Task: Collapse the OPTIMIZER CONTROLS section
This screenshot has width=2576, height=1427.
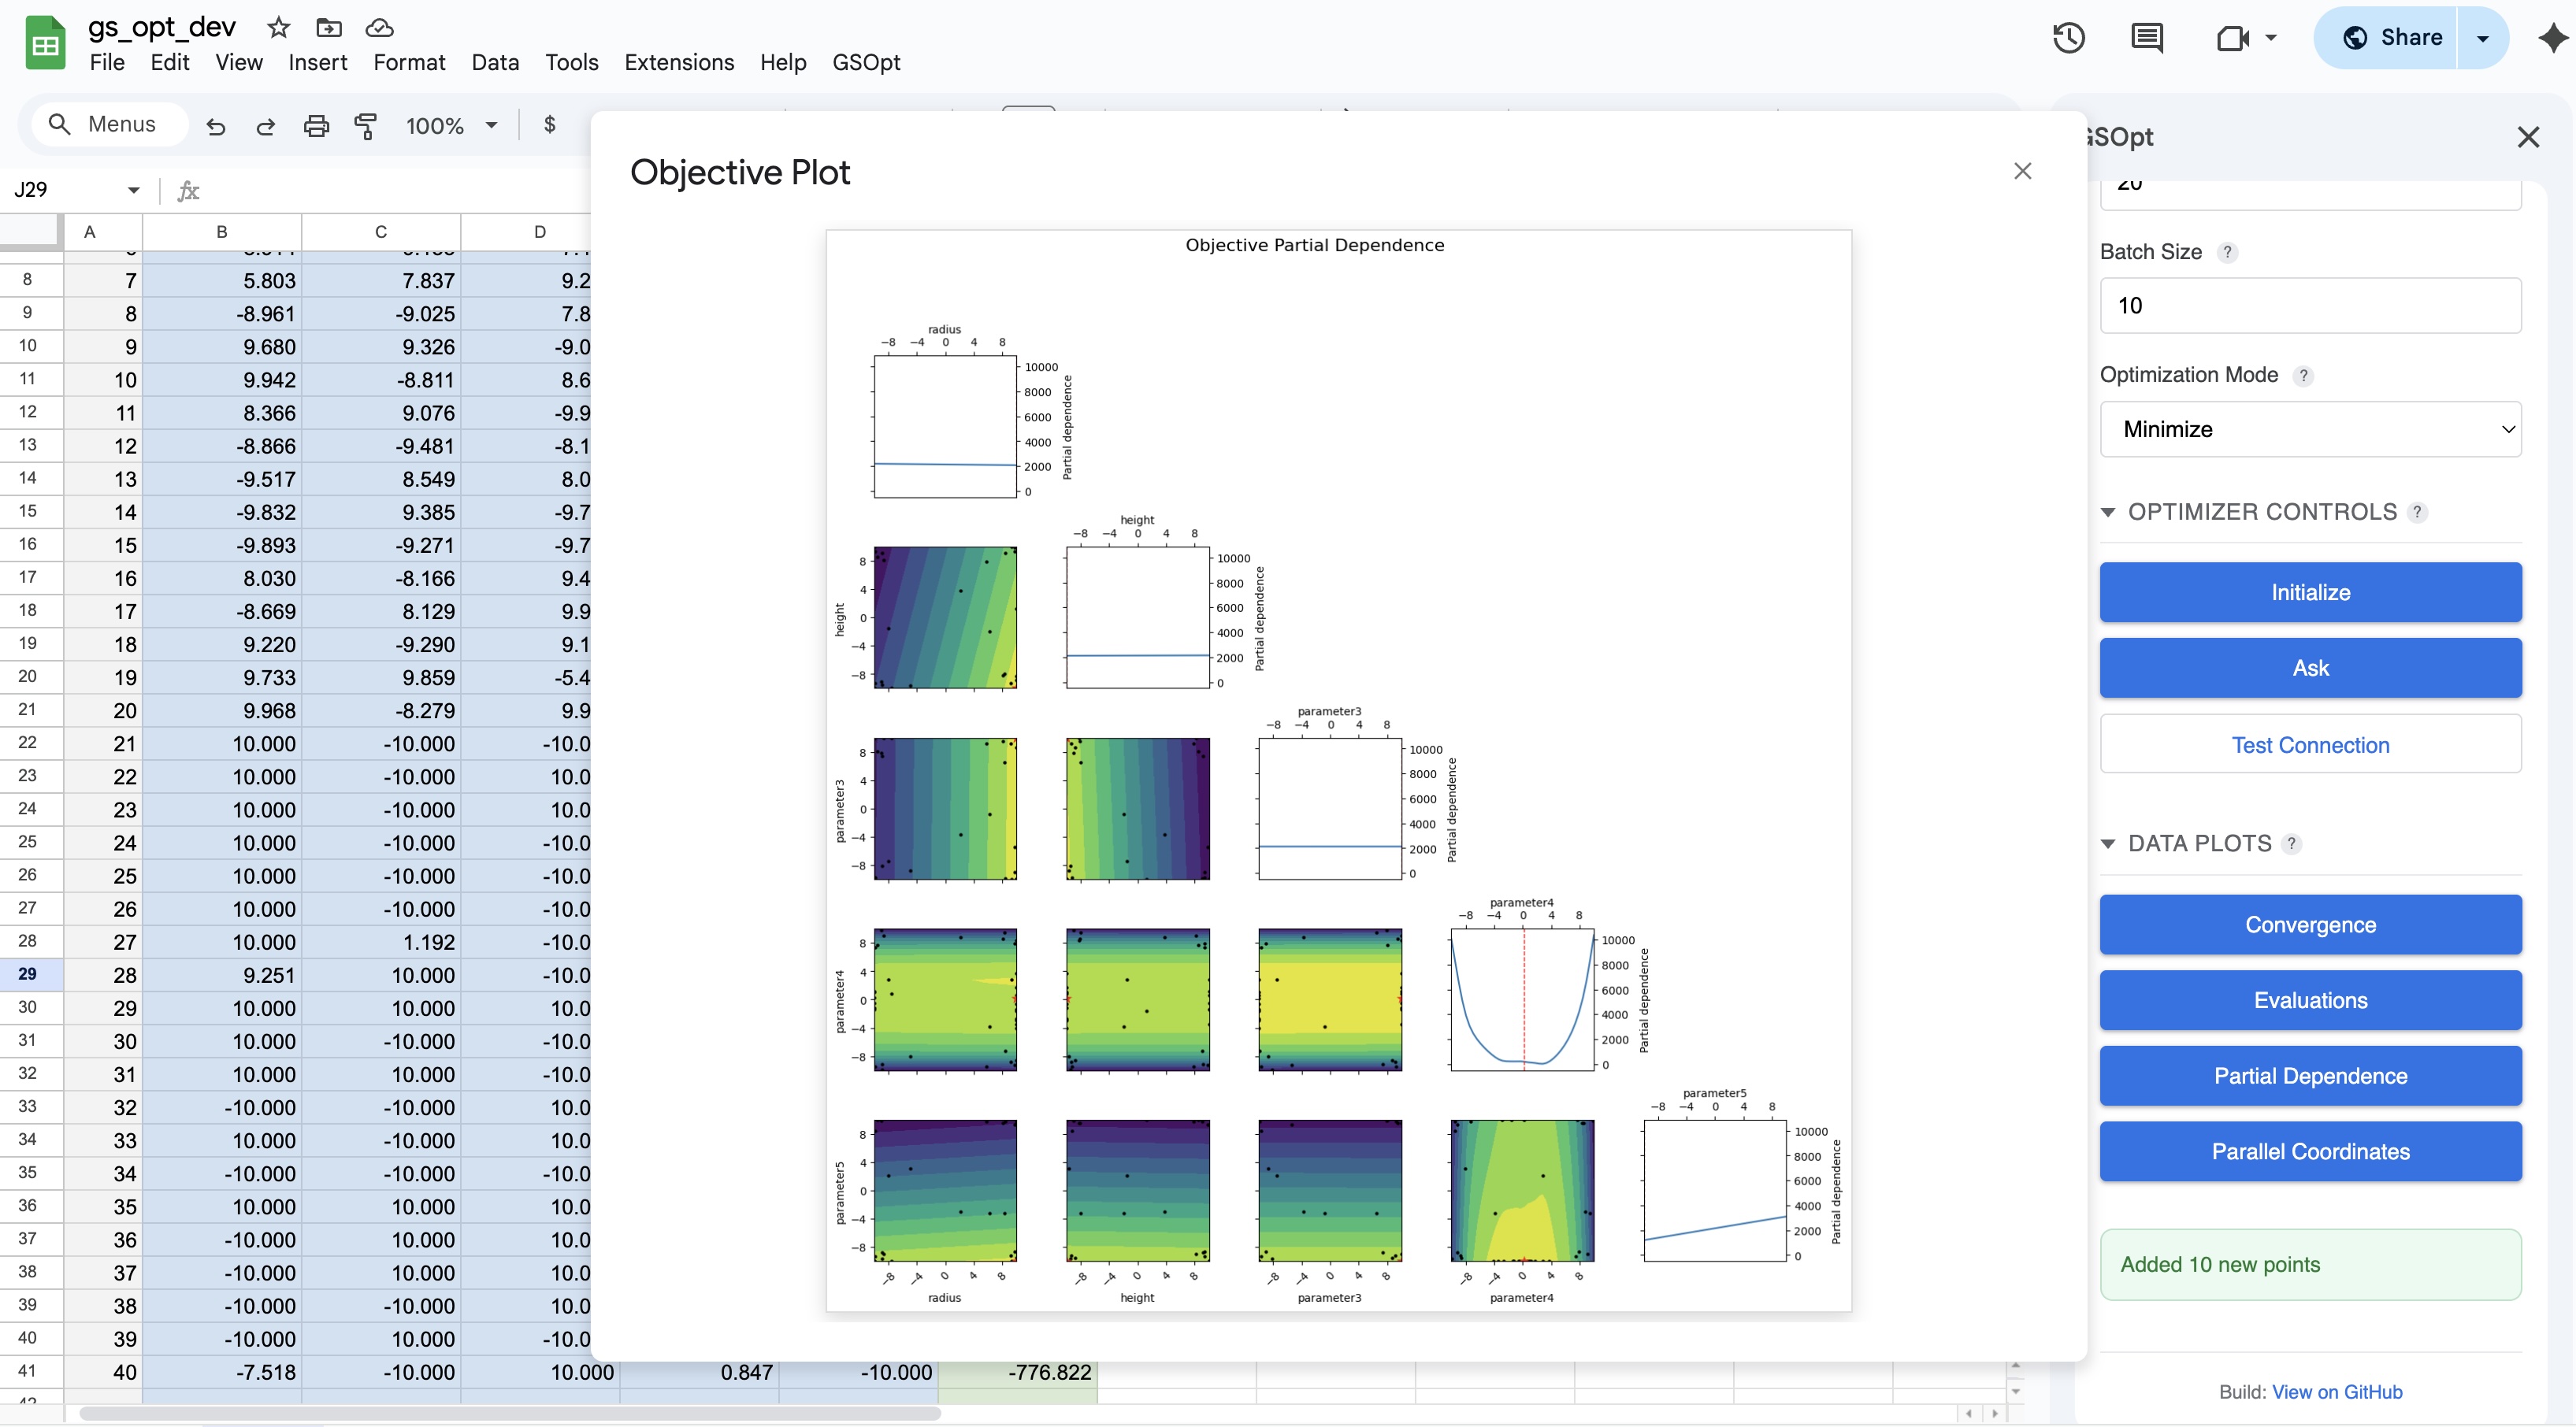Action: (2108, 512)
